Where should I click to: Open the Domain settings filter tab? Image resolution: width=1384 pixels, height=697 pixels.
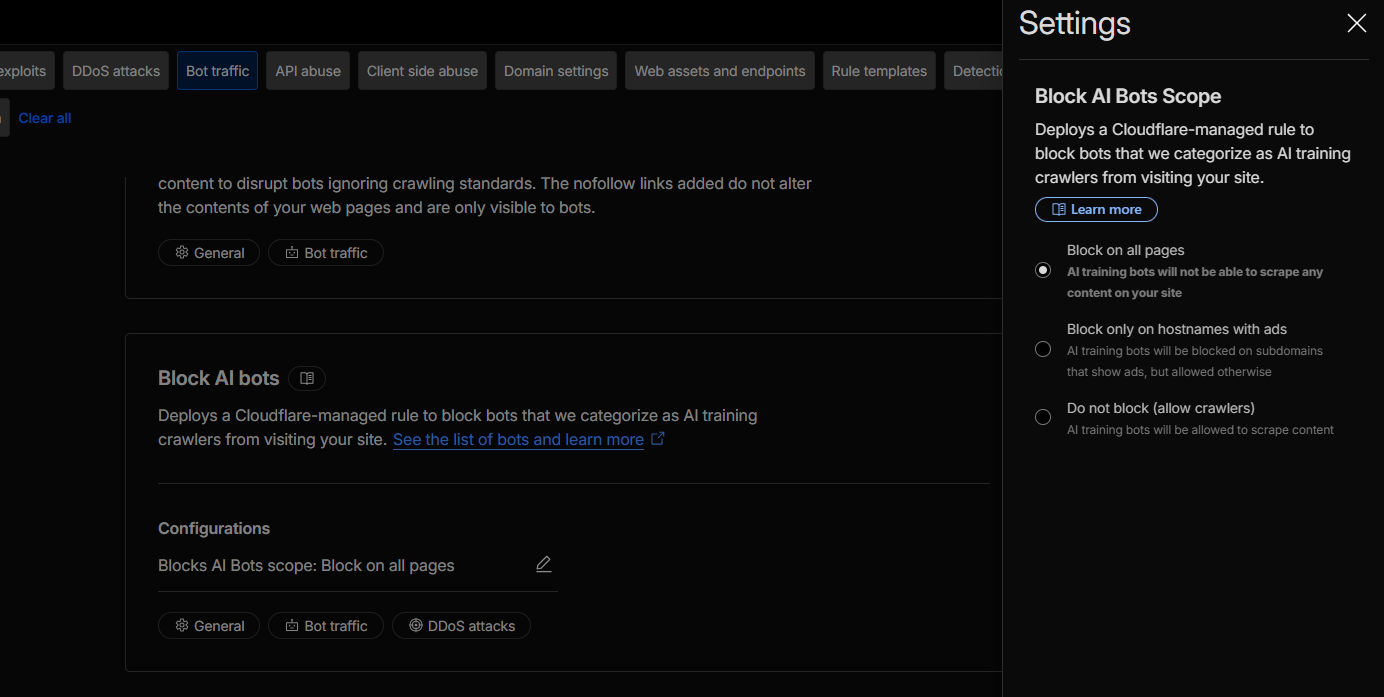click(556, 71)
